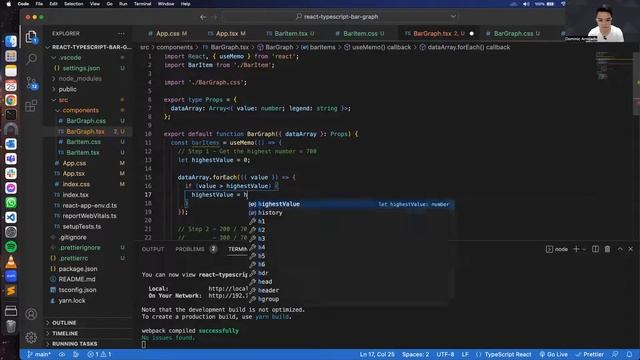Image resolution: width=640 pixels, height=360 pixels.
Task: Maximize the panel with the chevron up
Action: 620,249
